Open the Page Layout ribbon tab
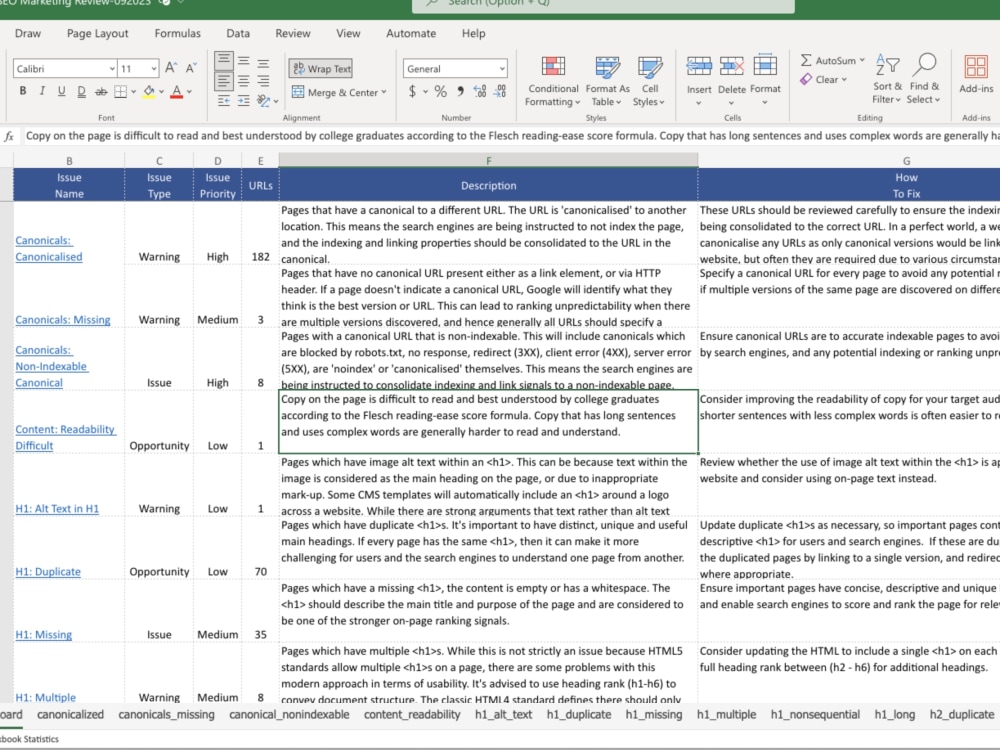The image size is (1000, 750). (98, 33)
